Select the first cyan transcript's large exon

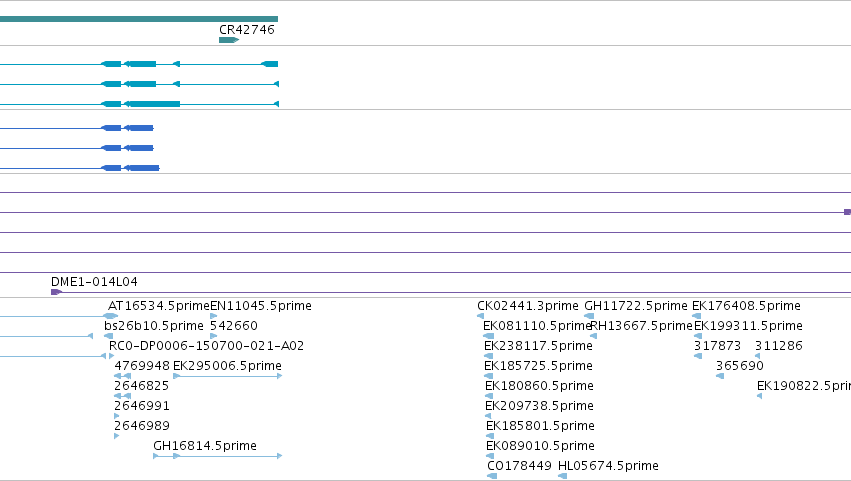(142, 64)
